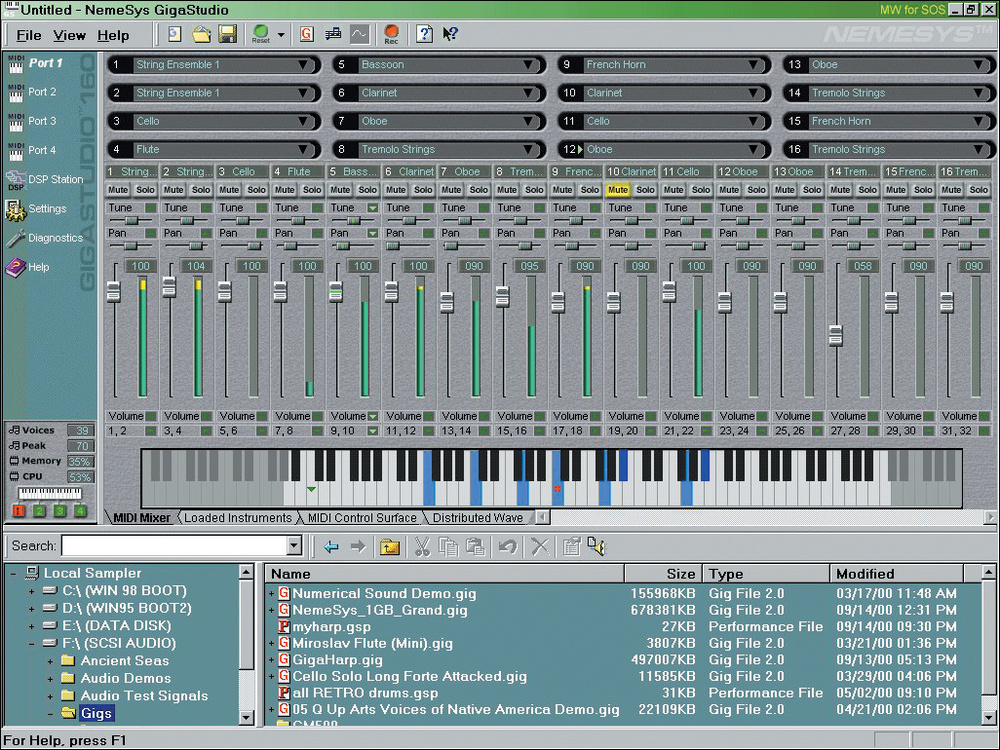
Task: Click the green Reset button in toolbar
Action: tap(261, 33)
